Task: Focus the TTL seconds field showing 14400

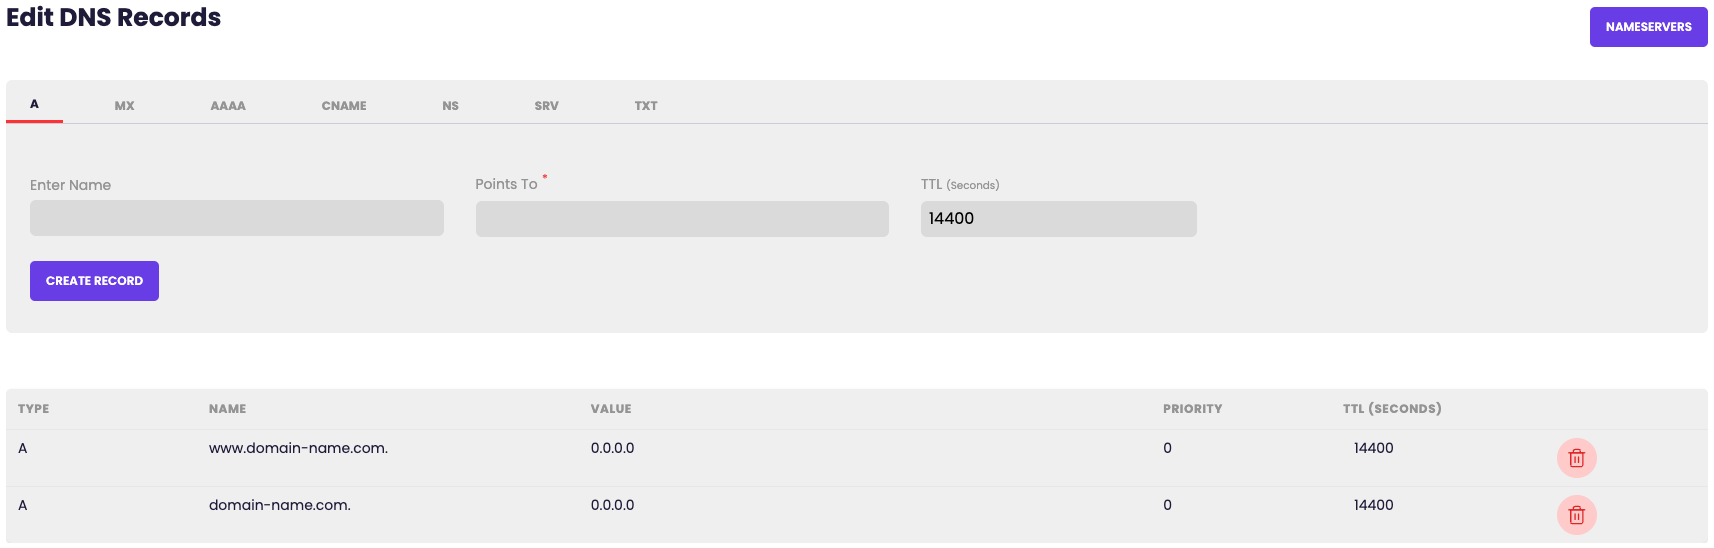Action: 1058,219
